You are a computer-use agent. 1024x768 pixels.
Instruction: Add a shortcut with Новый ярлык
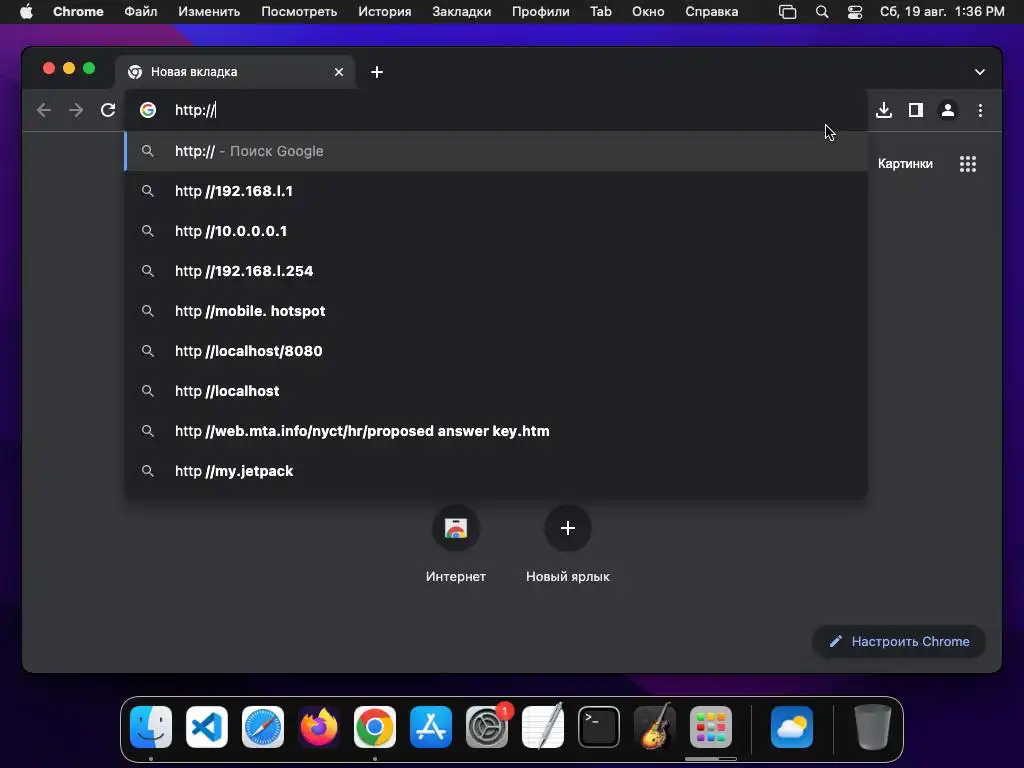point(568,543)
